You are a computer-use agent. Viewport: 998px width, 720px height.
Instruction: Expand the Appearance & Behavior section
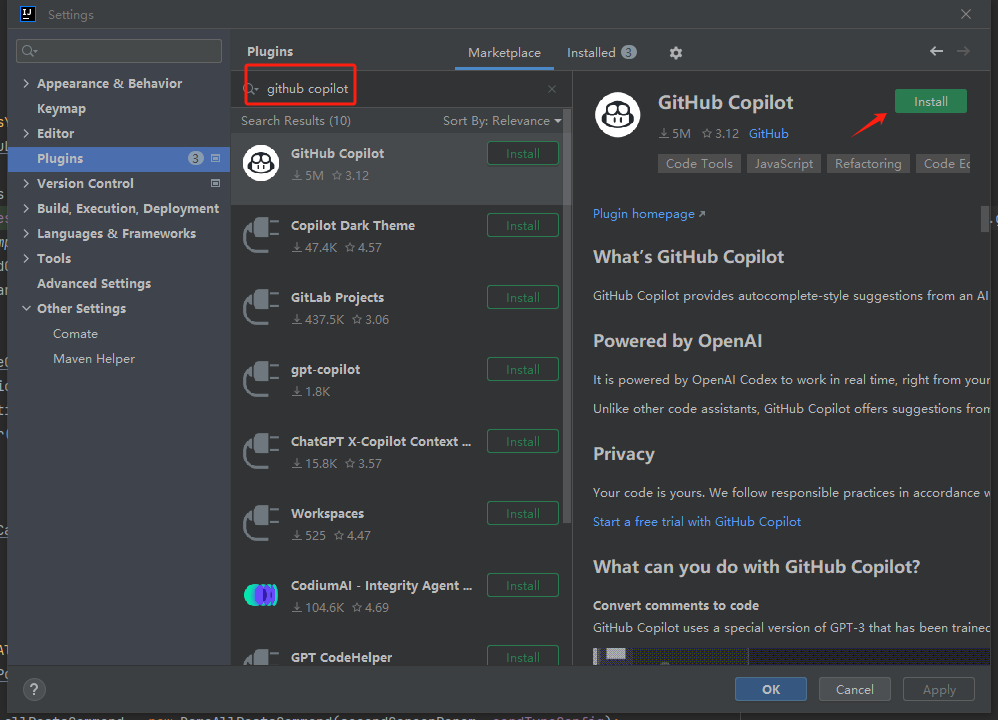(26, 84)
